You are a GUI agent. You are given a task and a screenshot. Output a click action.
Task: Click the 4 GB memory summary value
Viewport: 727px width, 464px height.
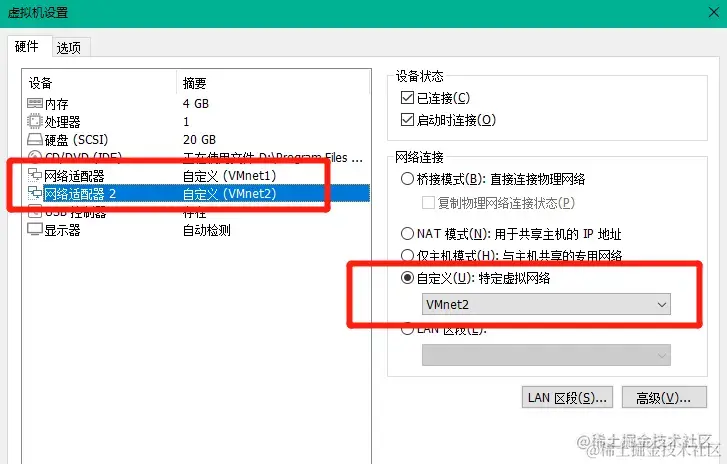click(x=196, y=103)
